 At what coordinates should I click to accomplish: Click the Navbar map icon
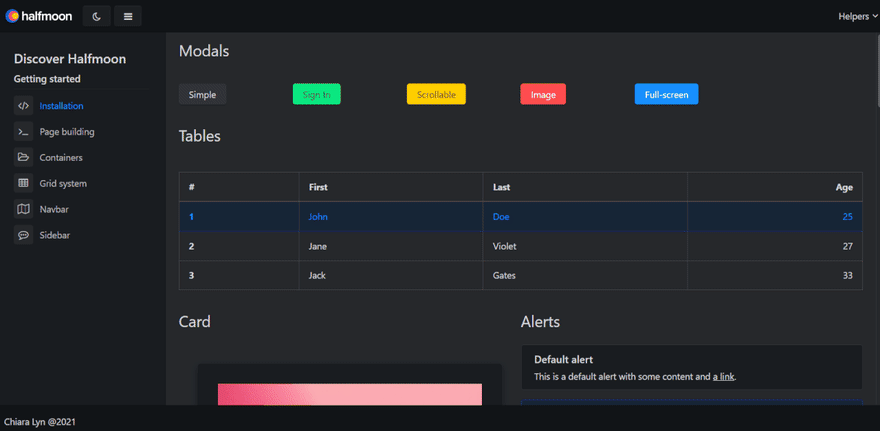click(x=23, y=209)
